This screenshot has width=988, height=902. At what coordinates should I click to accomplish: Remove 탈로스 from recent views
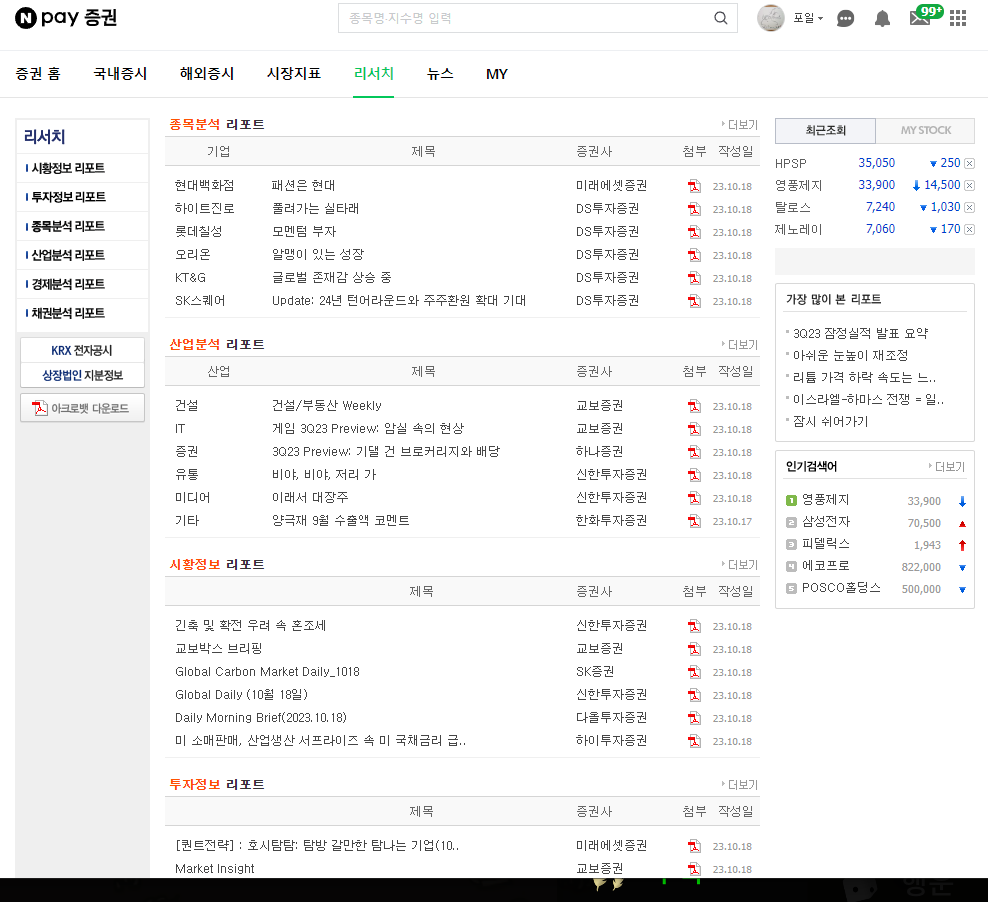pos(970,207)
